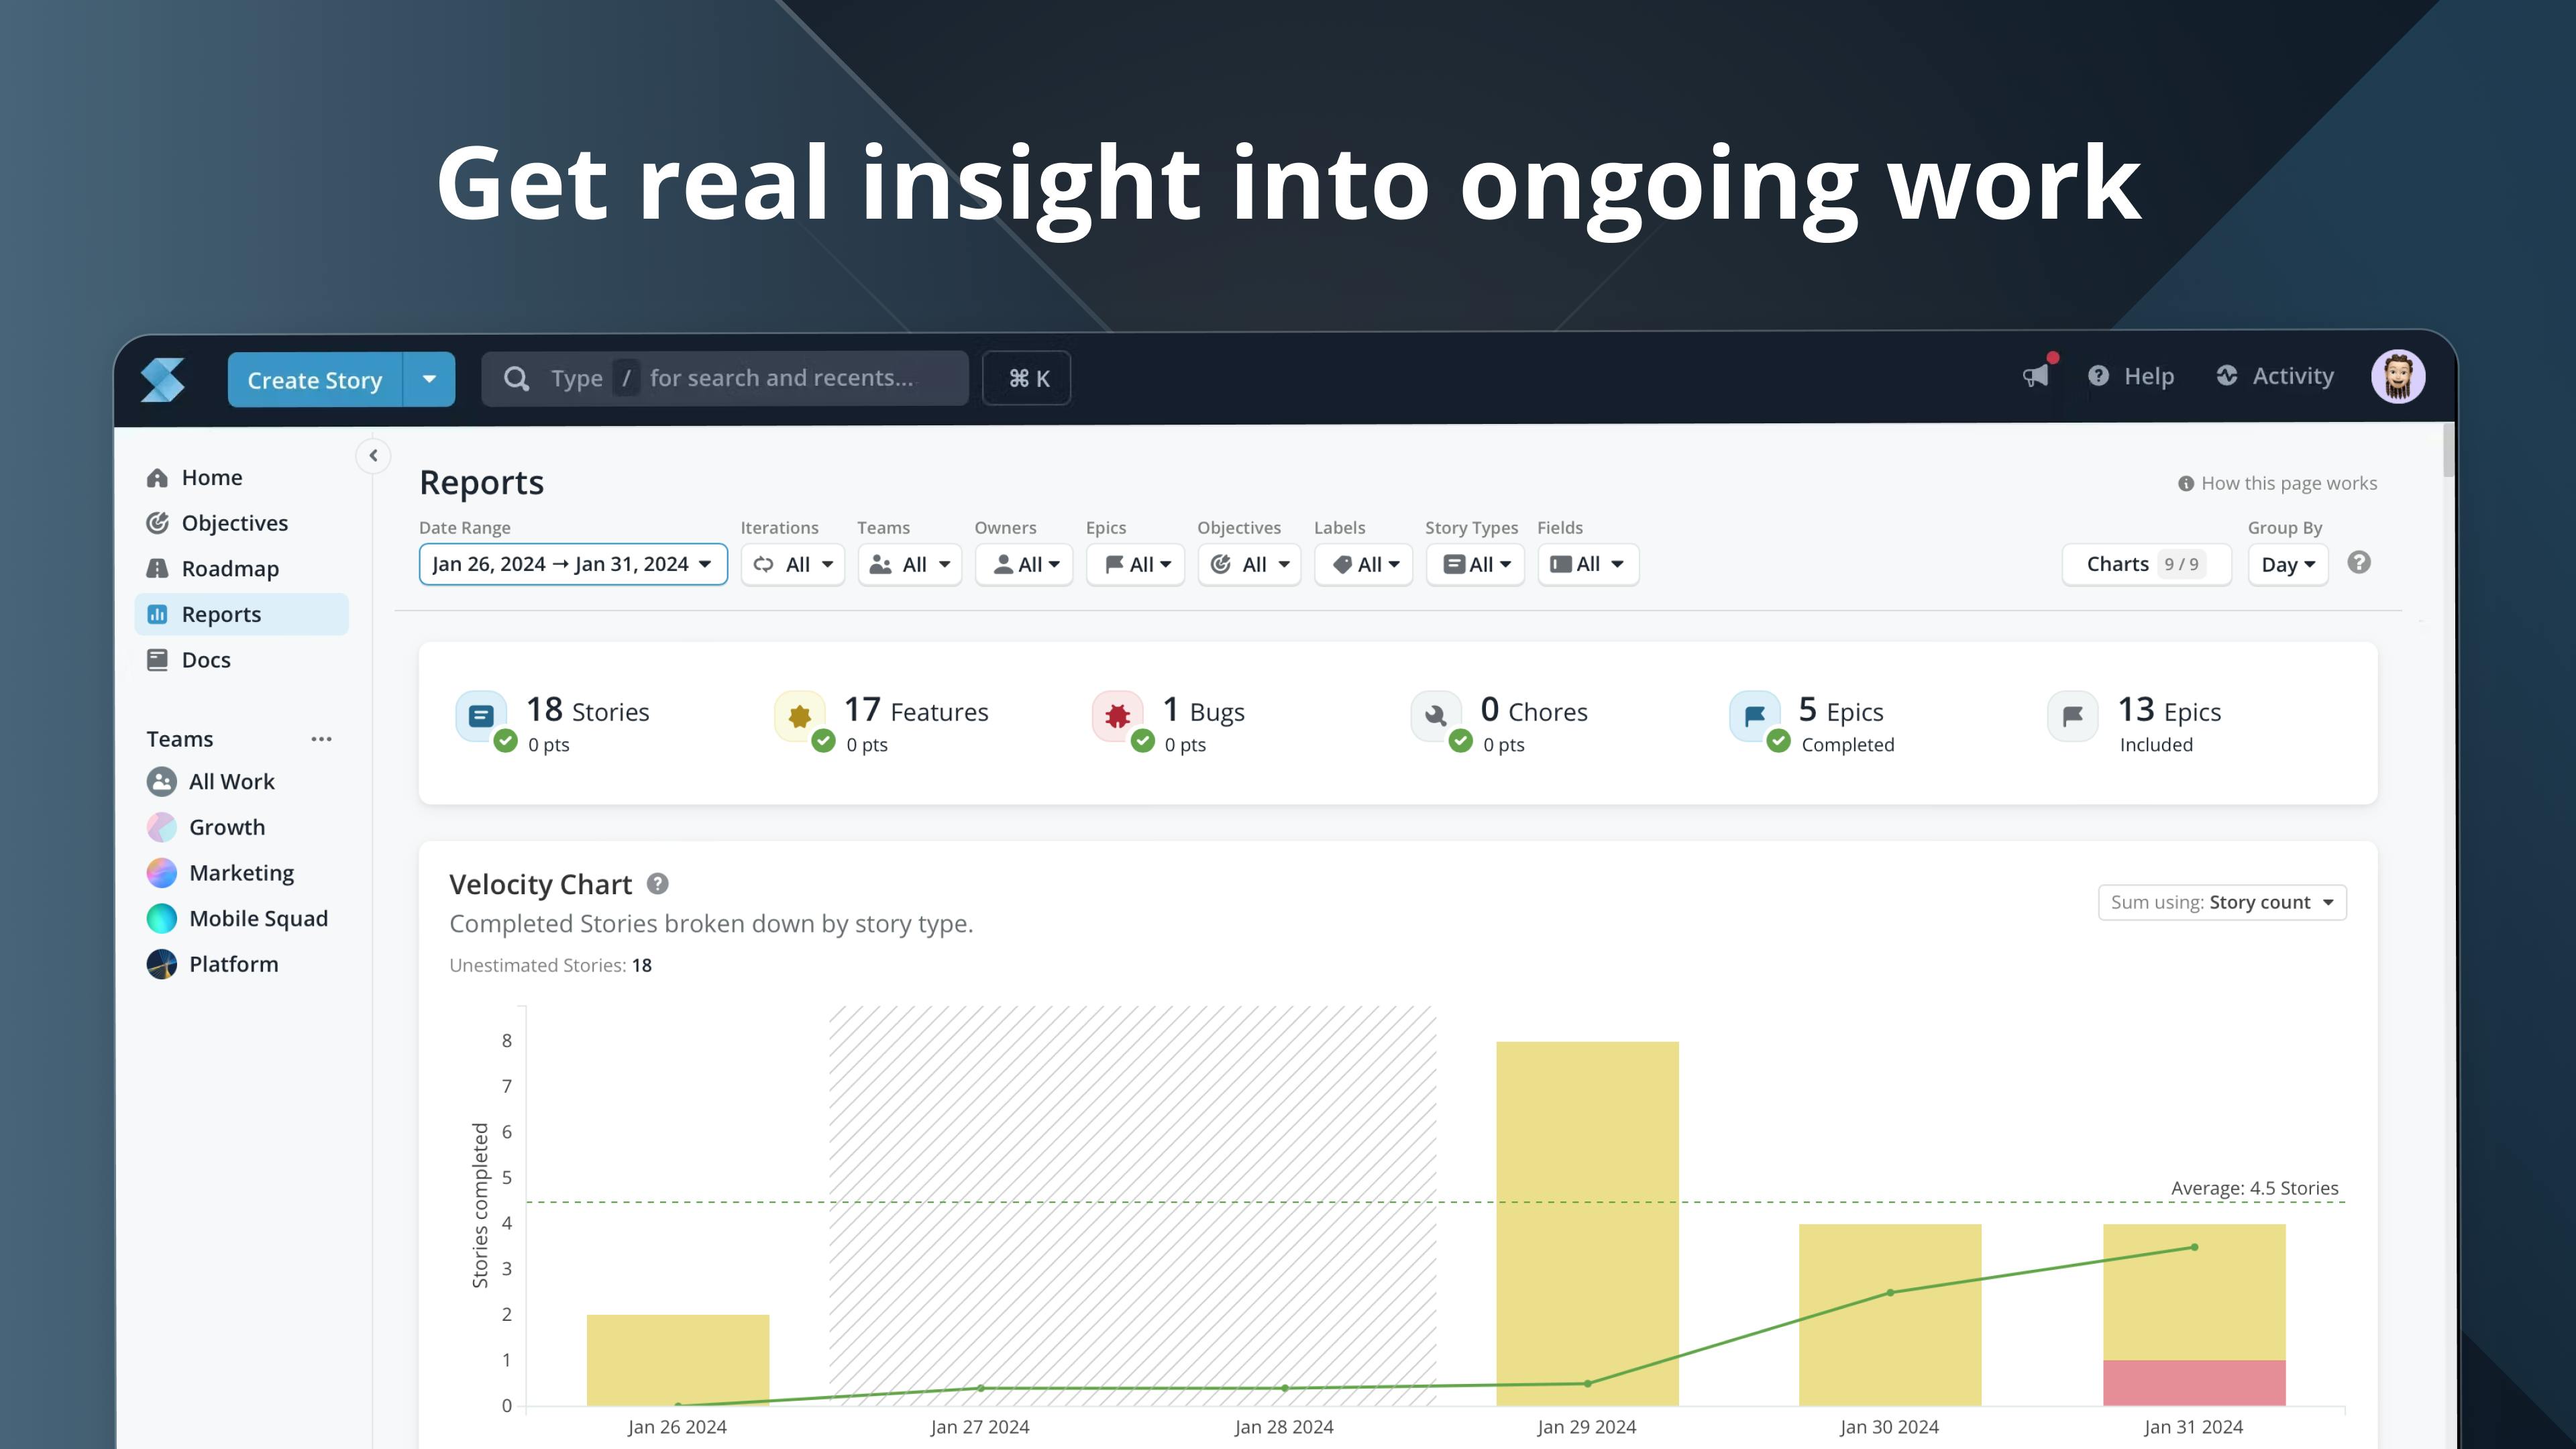2576x1449 pixels.
Task: Open the user profile avatar
Action: [x=2398, y=376]
